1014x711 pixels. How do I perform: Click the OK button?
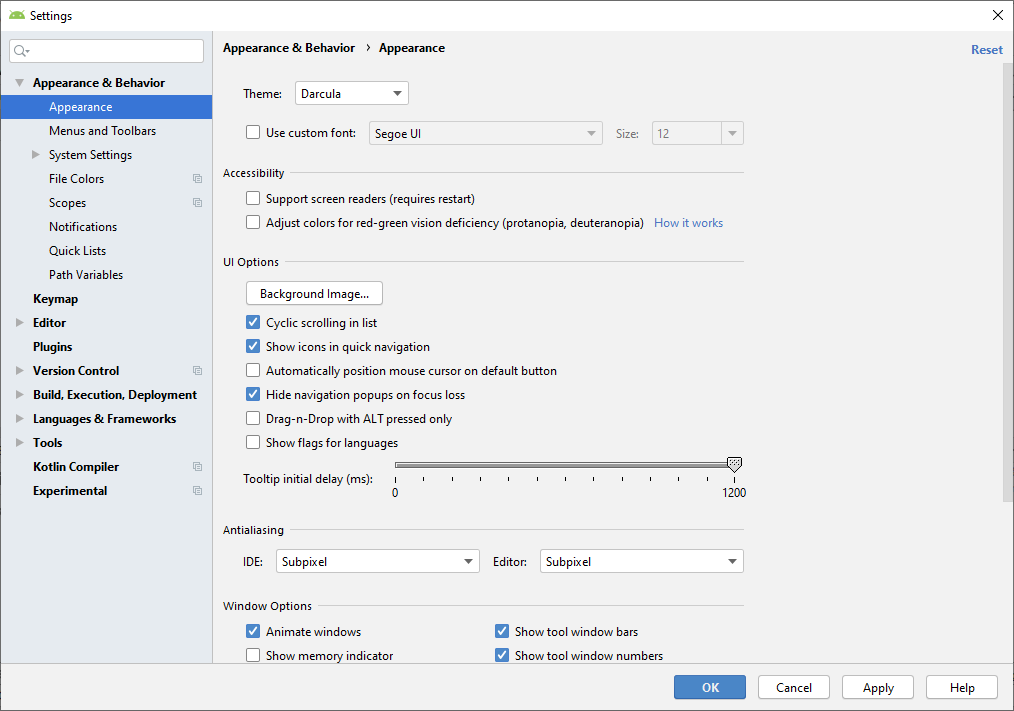709,687
